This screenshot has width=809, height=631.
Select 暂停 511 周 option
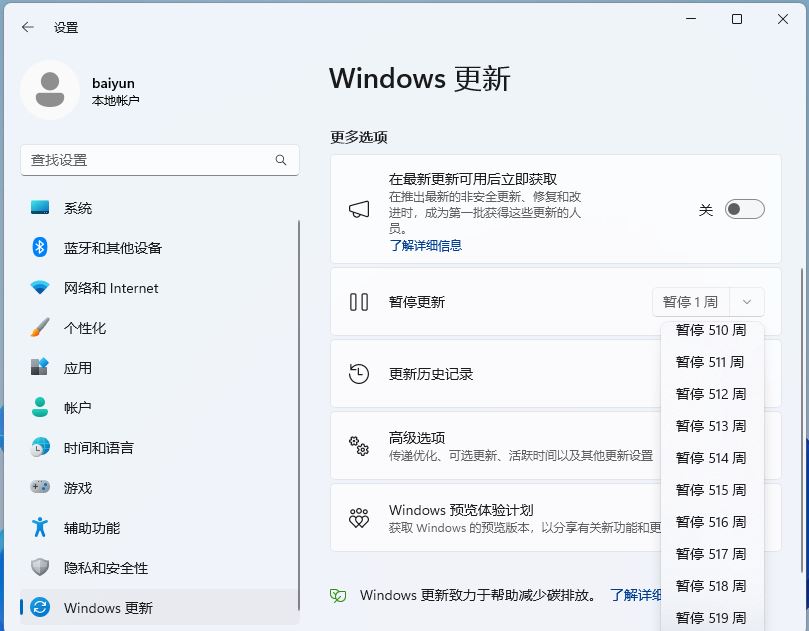pos(711,362)
